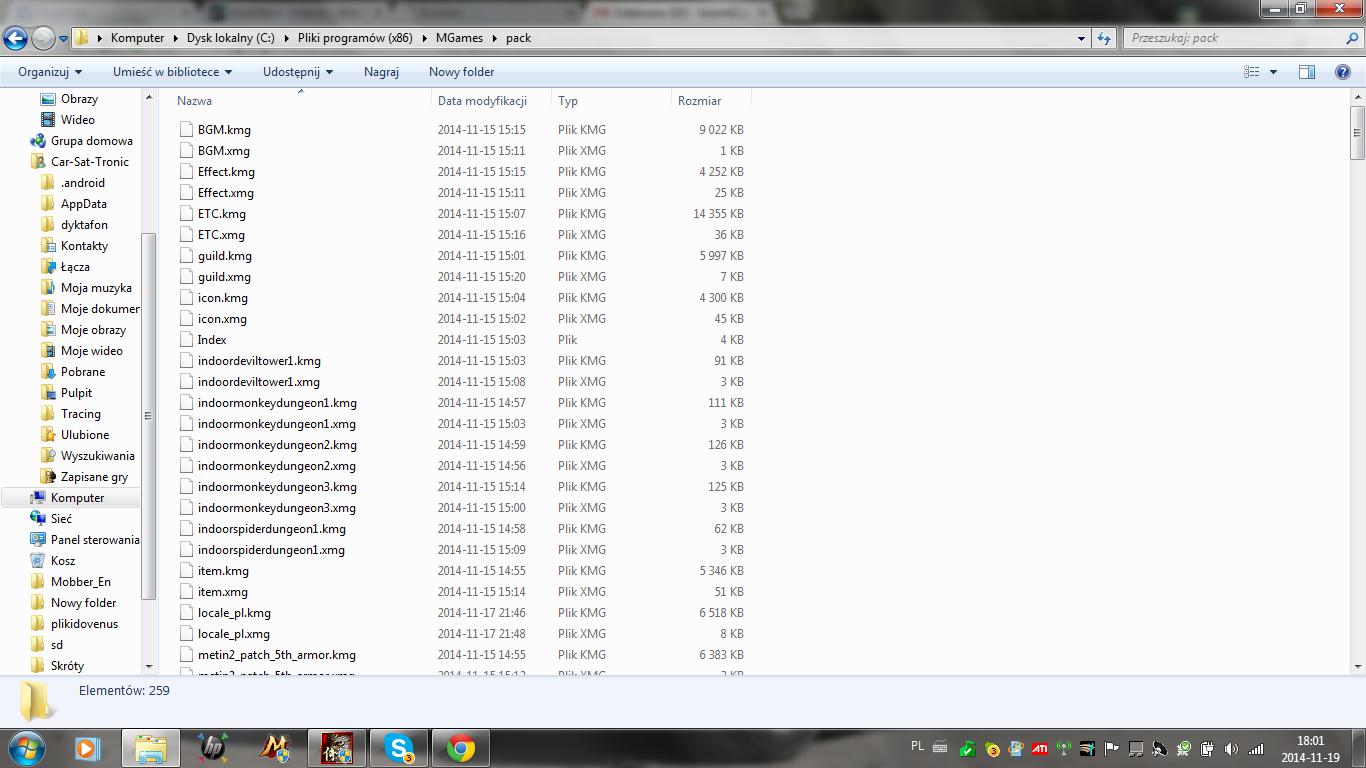This screenshot has width=1366, height=768.
Task: Select Komputer in the navigation pane
Action: (x=77, y=498)
